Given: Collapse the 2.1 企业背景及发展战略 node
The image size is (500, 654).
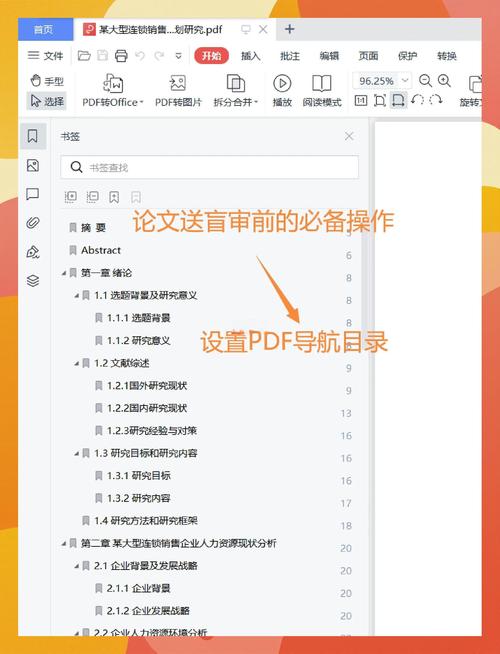Looking at the screenshot, I should (x=77, y=566).
